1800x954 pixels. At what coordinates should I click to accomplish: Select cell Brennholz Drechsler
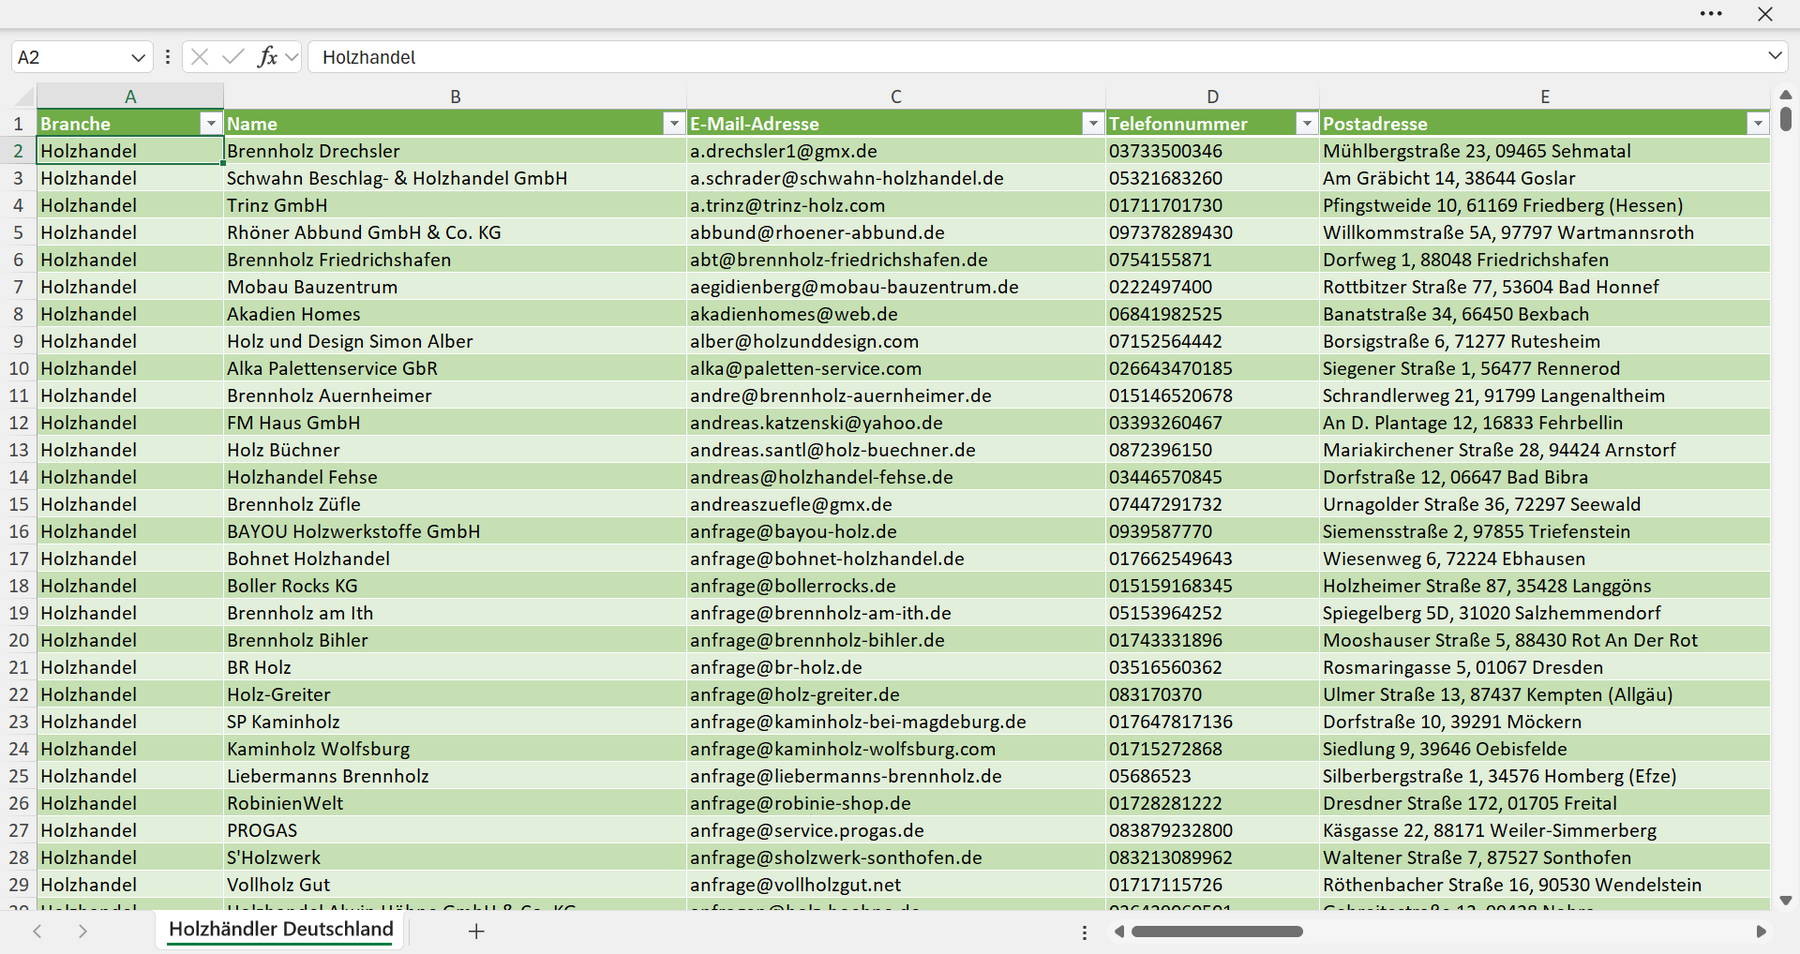[x=455, y=151]
